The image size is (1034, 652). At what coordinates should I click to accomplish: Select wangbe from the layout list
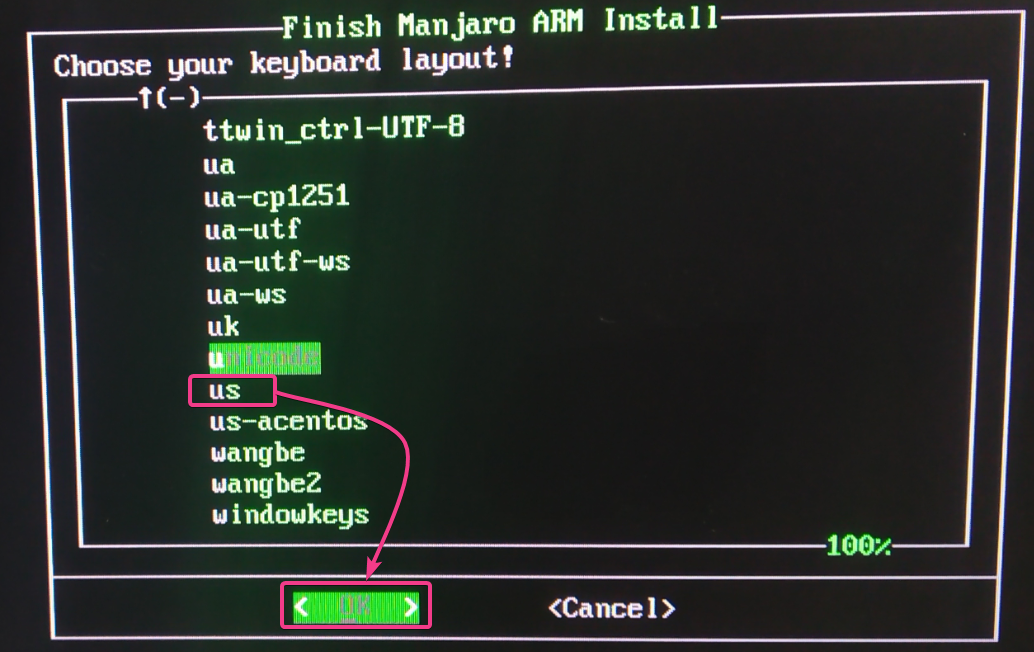tap(258, 454)
